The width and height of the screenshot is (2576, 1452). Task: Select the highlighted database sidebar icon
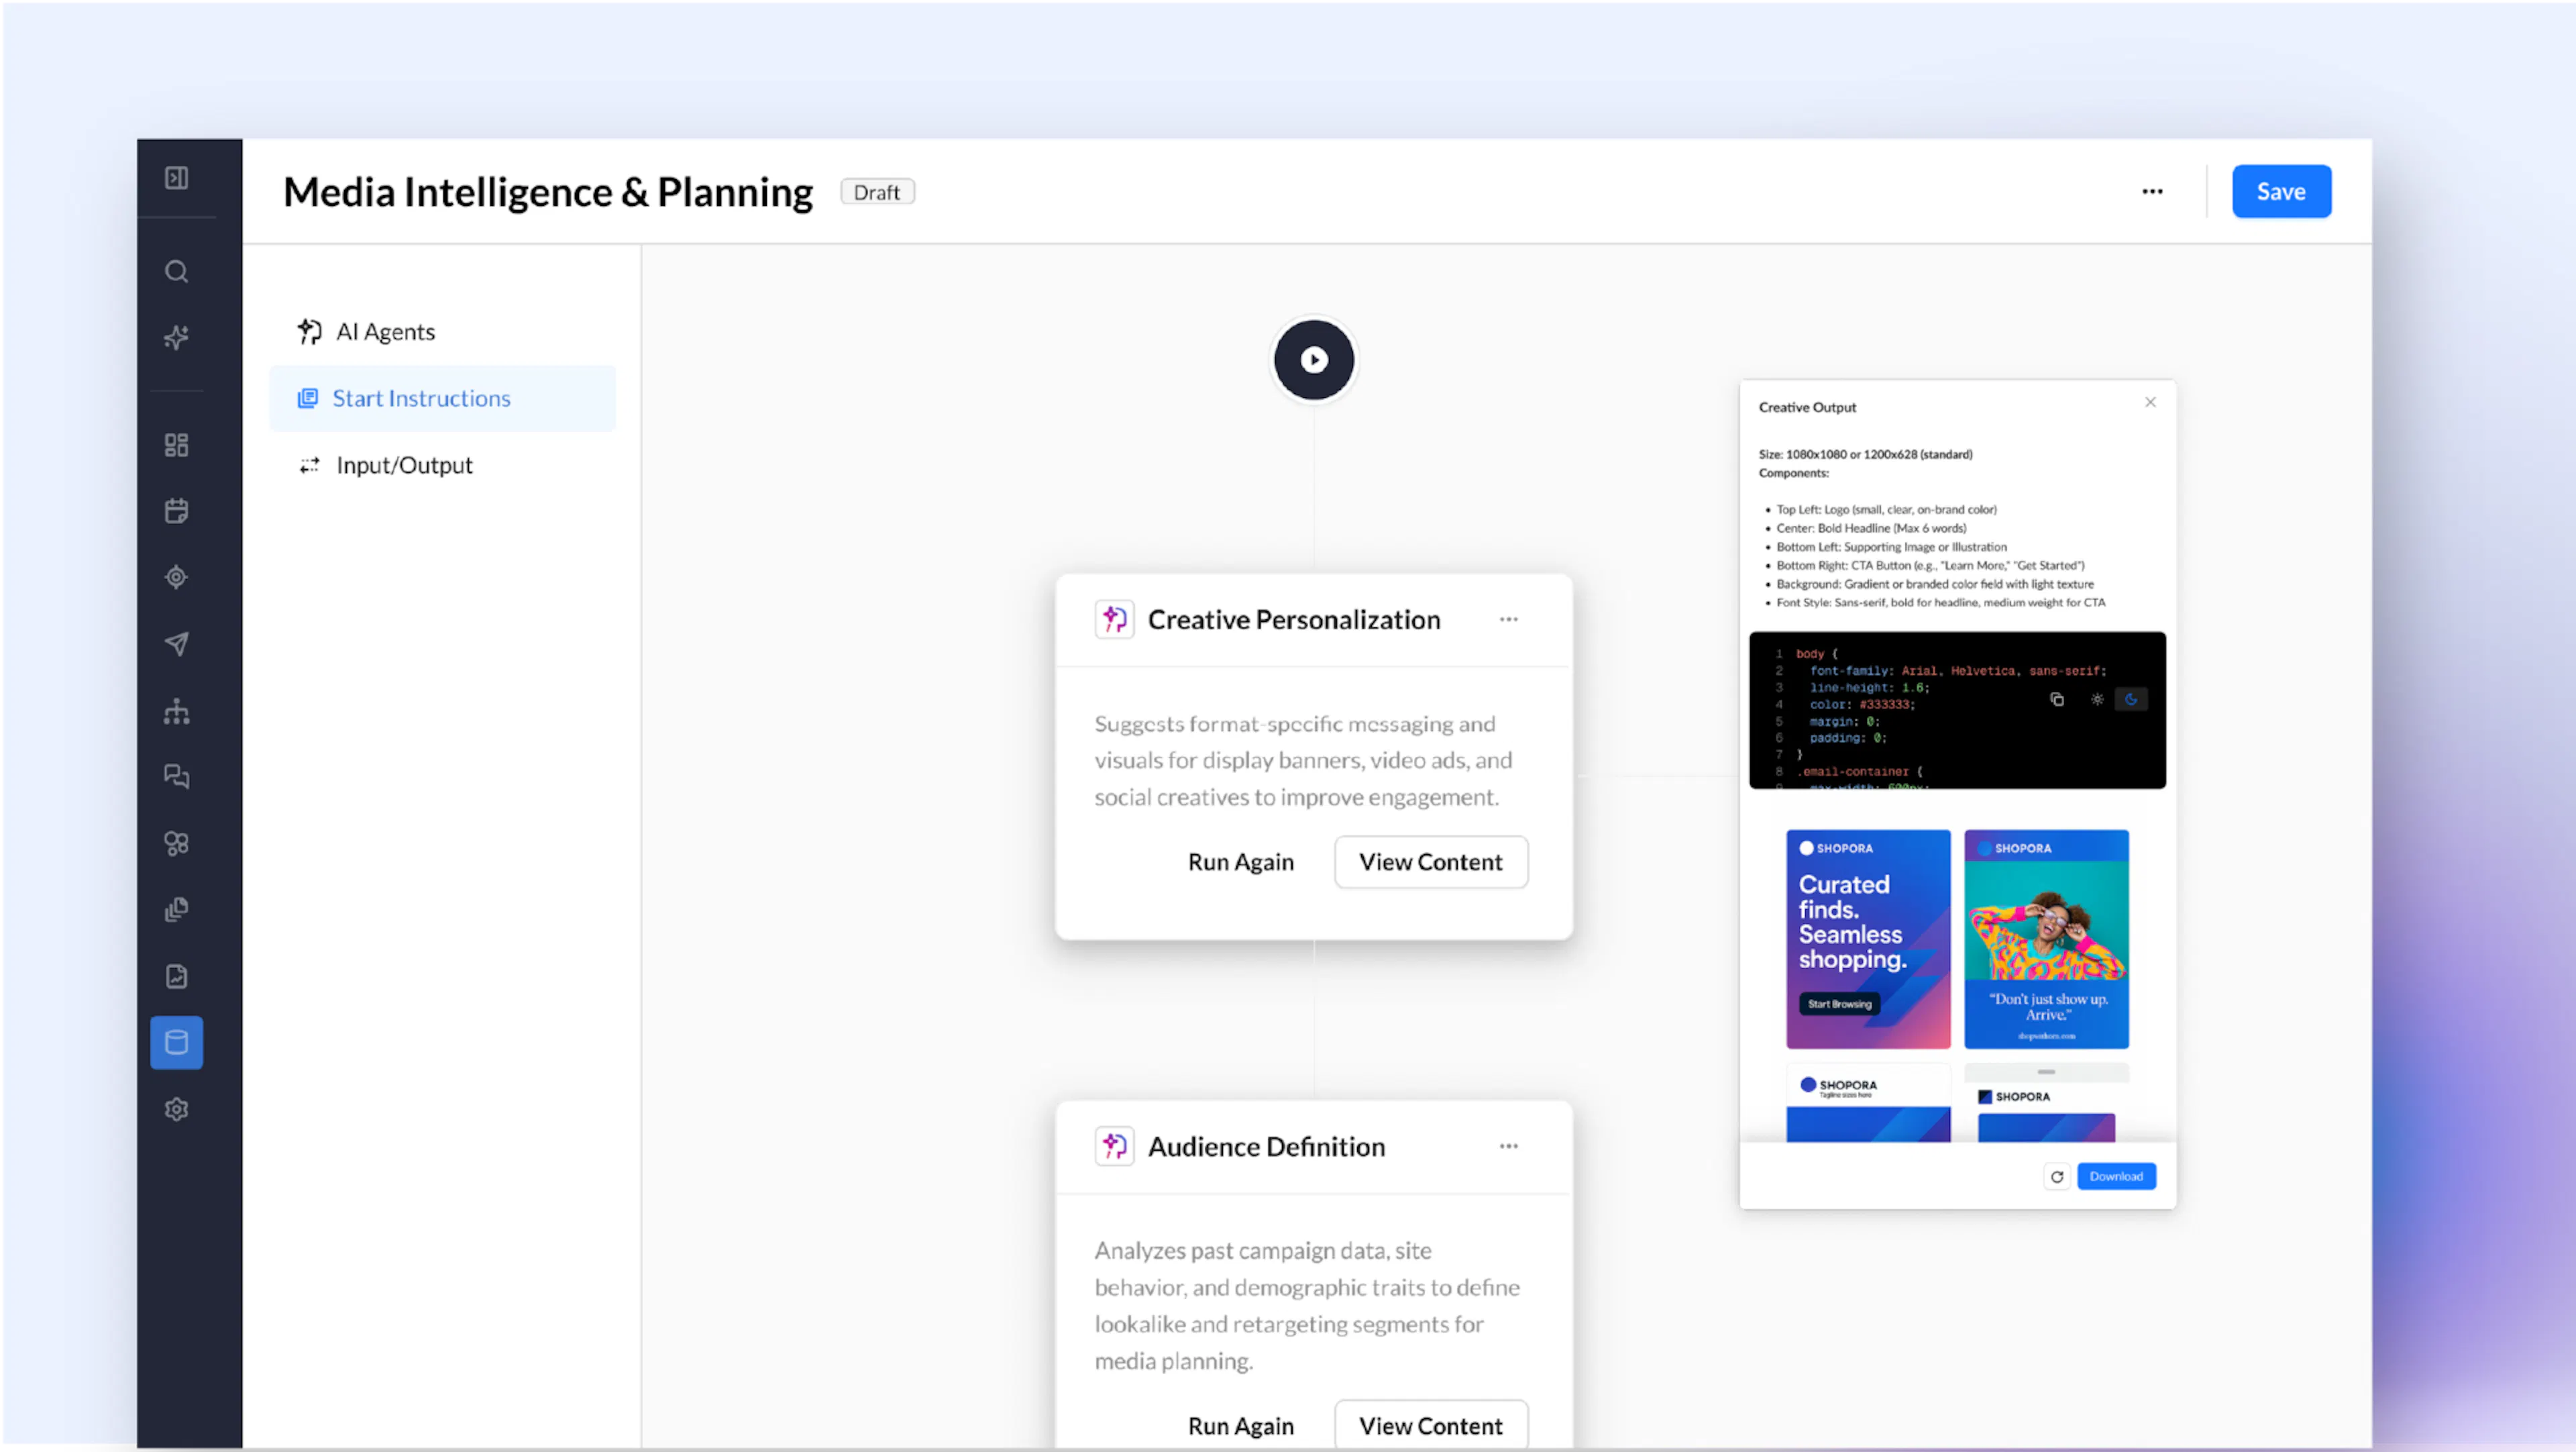pos(176,1043)
